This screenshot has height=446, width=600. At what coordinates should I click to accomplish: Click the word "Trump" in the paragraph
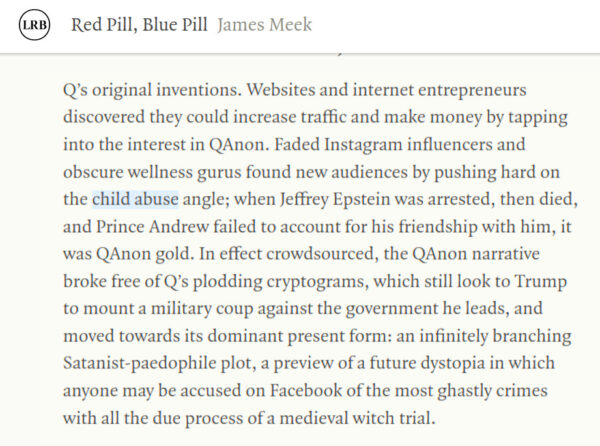(x=509, y=280)
